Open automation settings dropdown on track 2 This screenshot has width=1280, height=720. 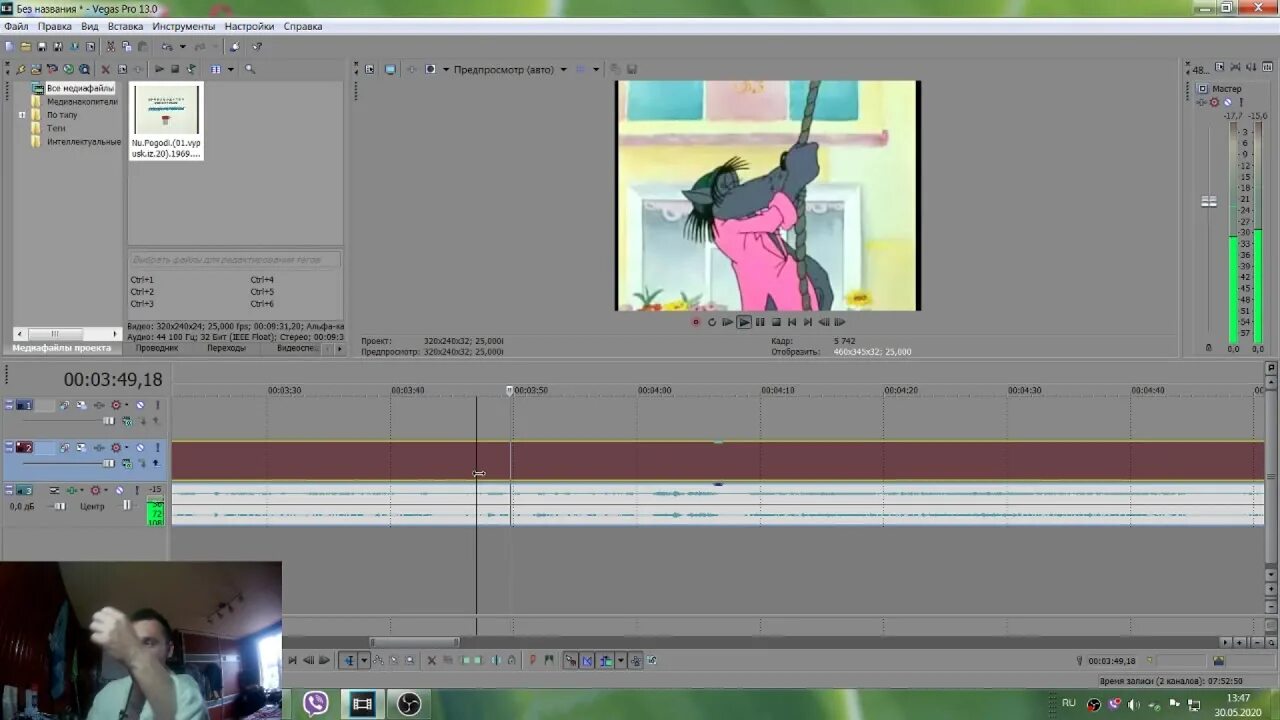coord(127,447)
